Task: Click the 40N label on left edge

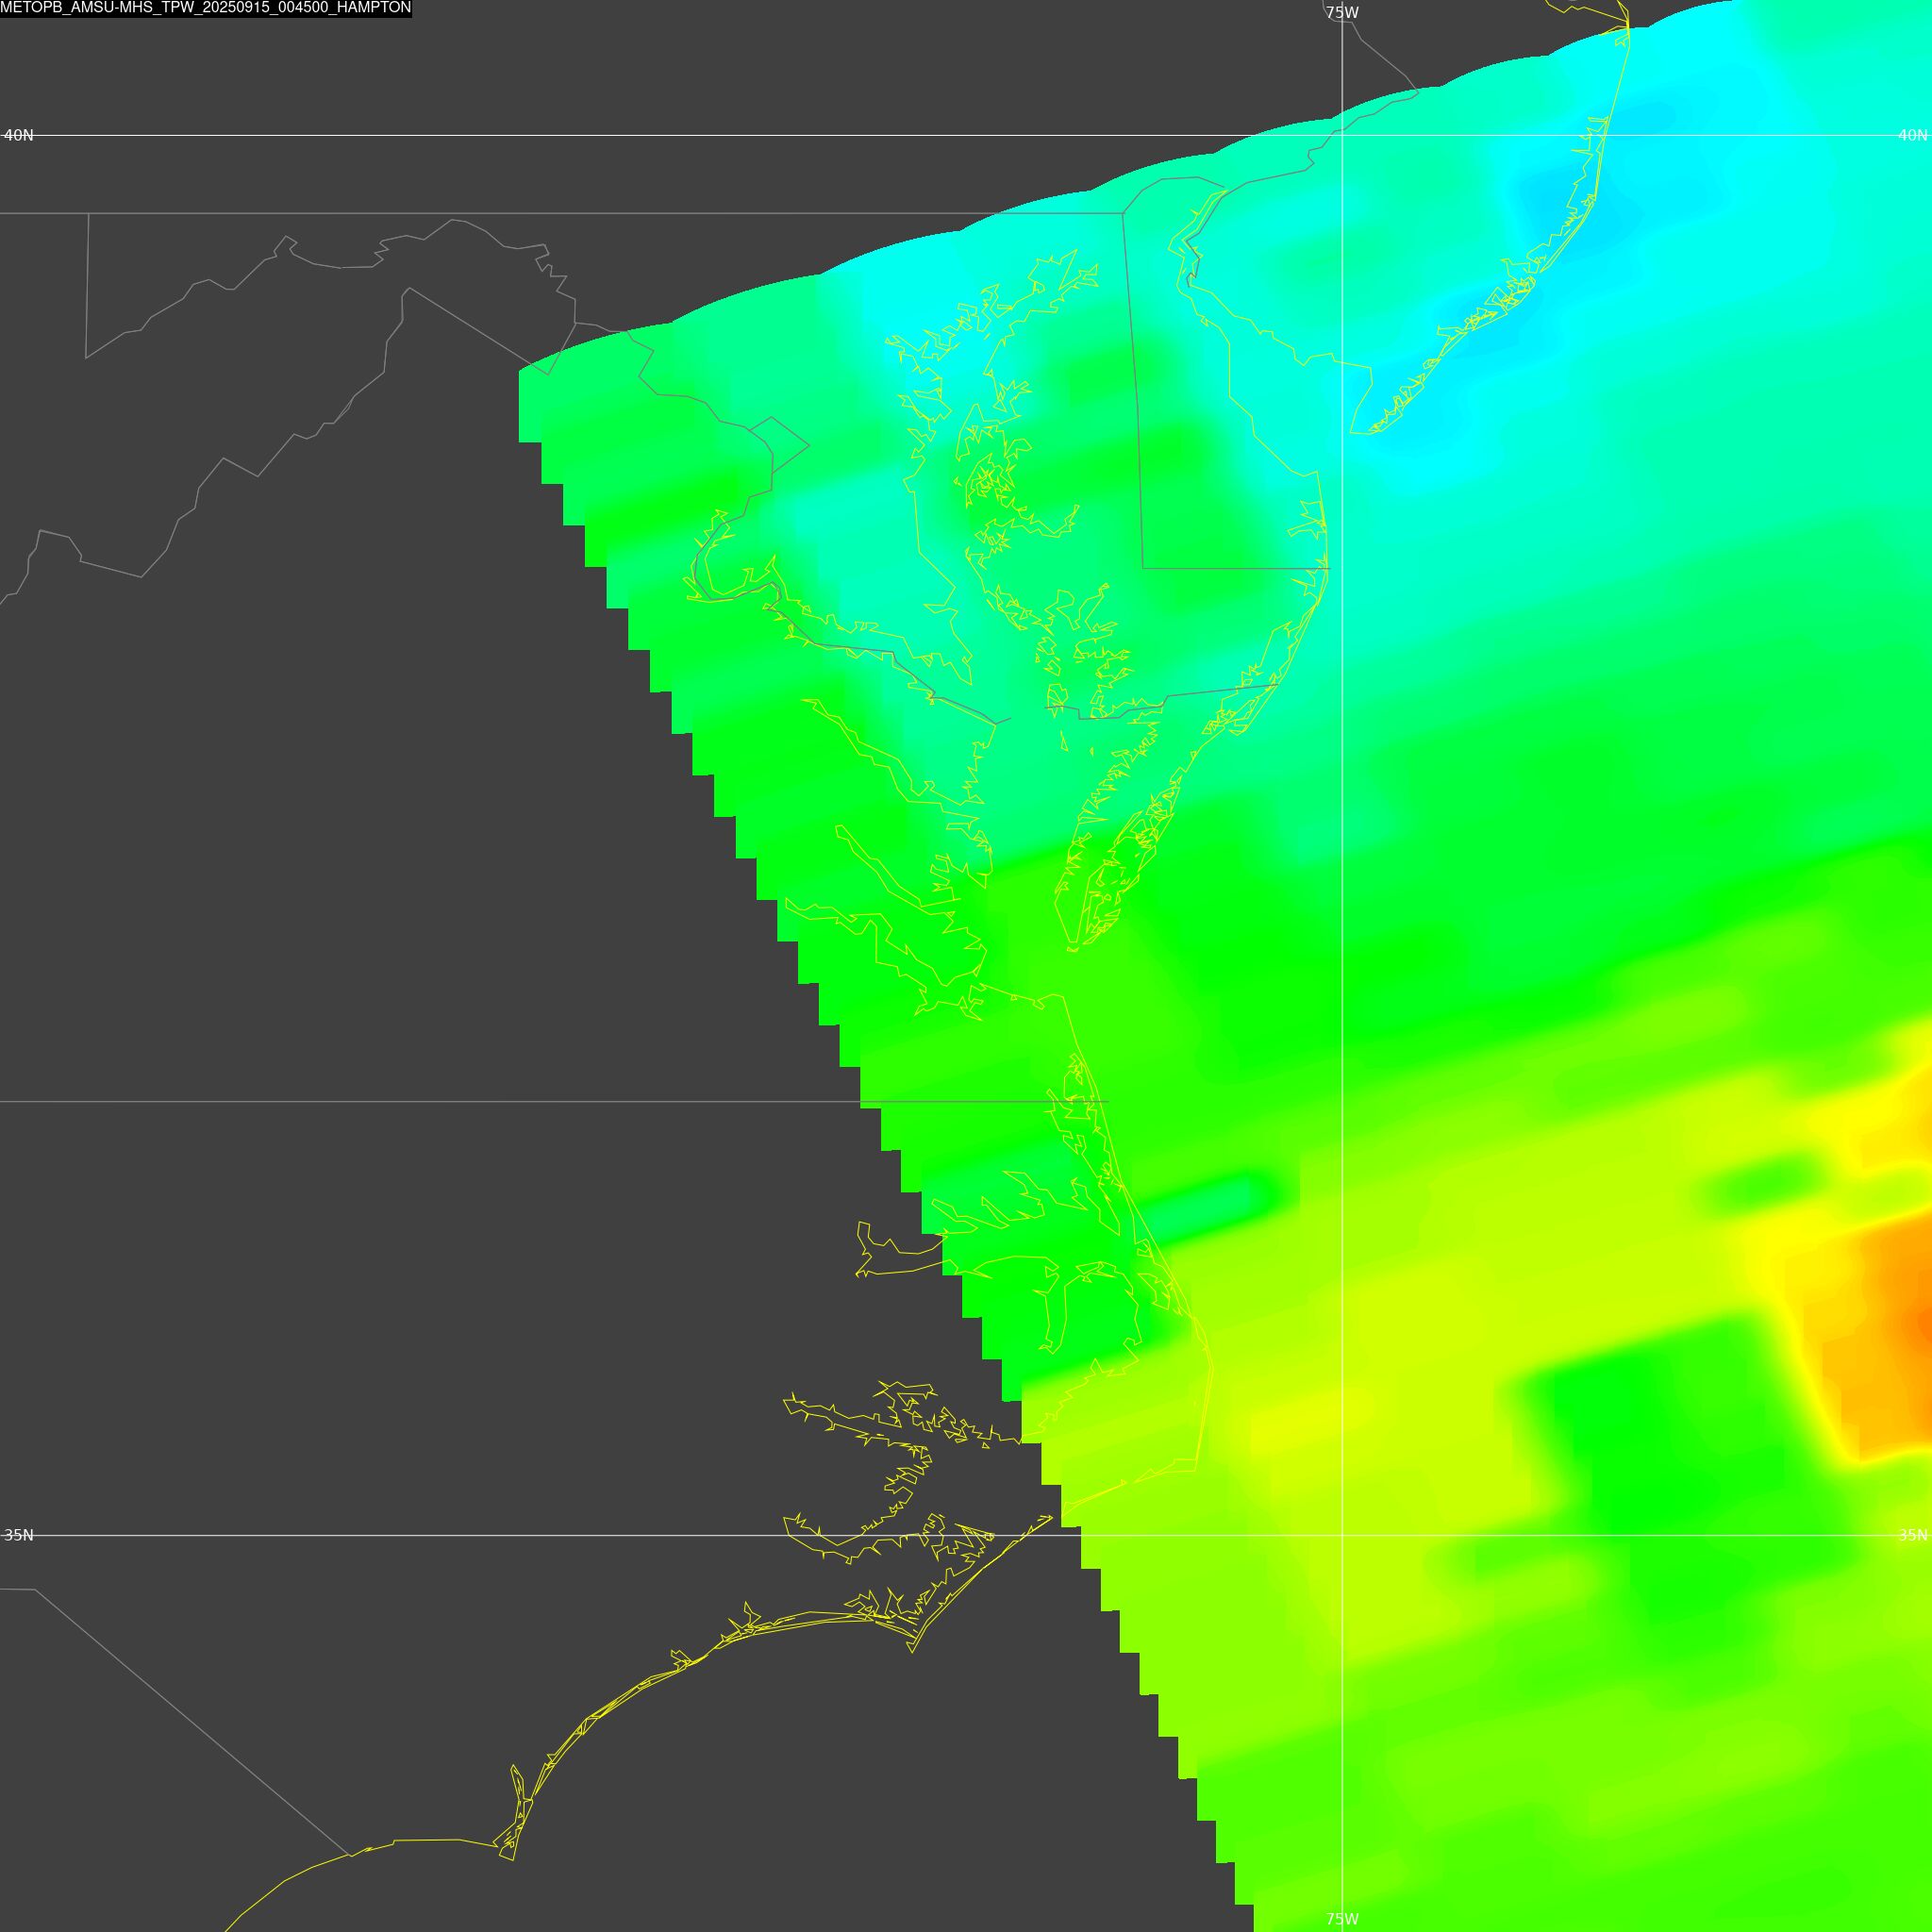Action: tap(18, 135)
